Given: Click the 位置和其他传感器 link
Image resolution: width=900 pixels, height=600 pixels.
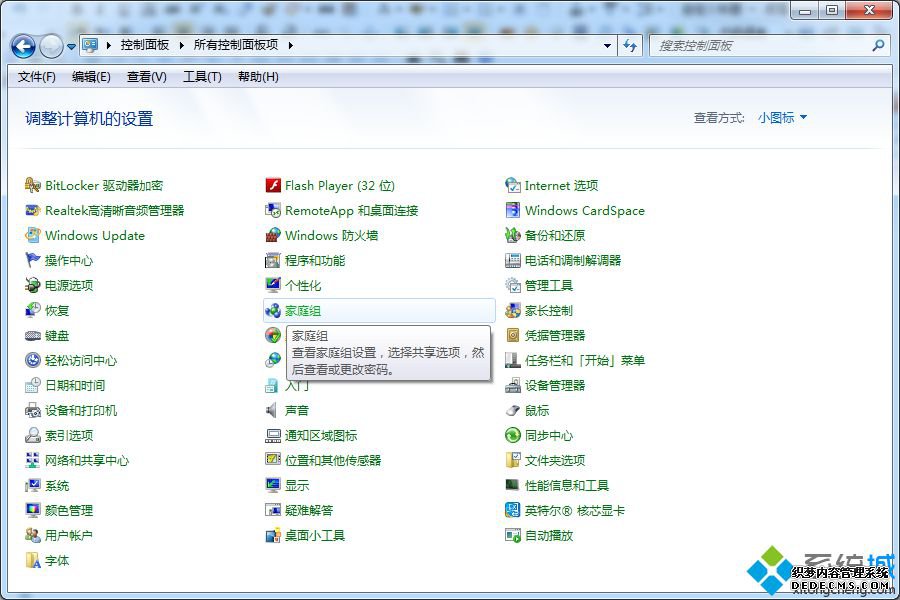Looking at the screenshot, I should [x=333, y=460].
